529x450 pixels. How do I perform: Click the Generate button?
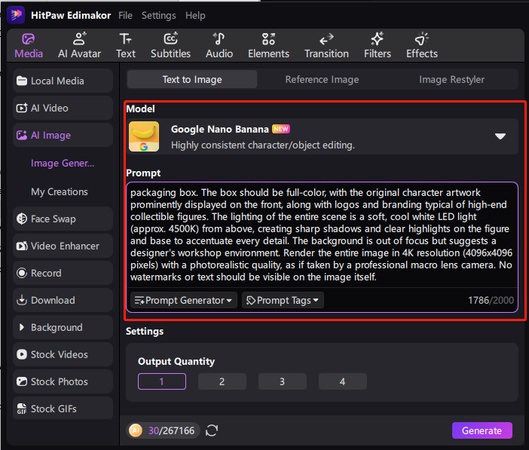tap(482, 430)
